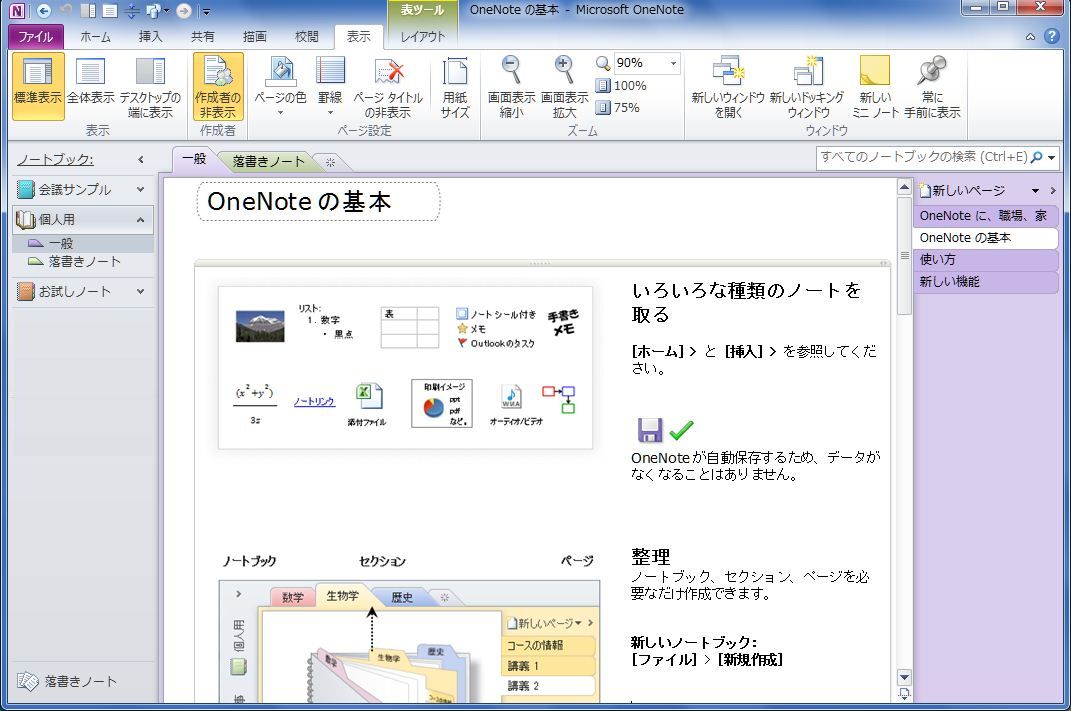Open the 描画 ribbon tab
The image size is (1071, 711).
(x=255, y=36)
